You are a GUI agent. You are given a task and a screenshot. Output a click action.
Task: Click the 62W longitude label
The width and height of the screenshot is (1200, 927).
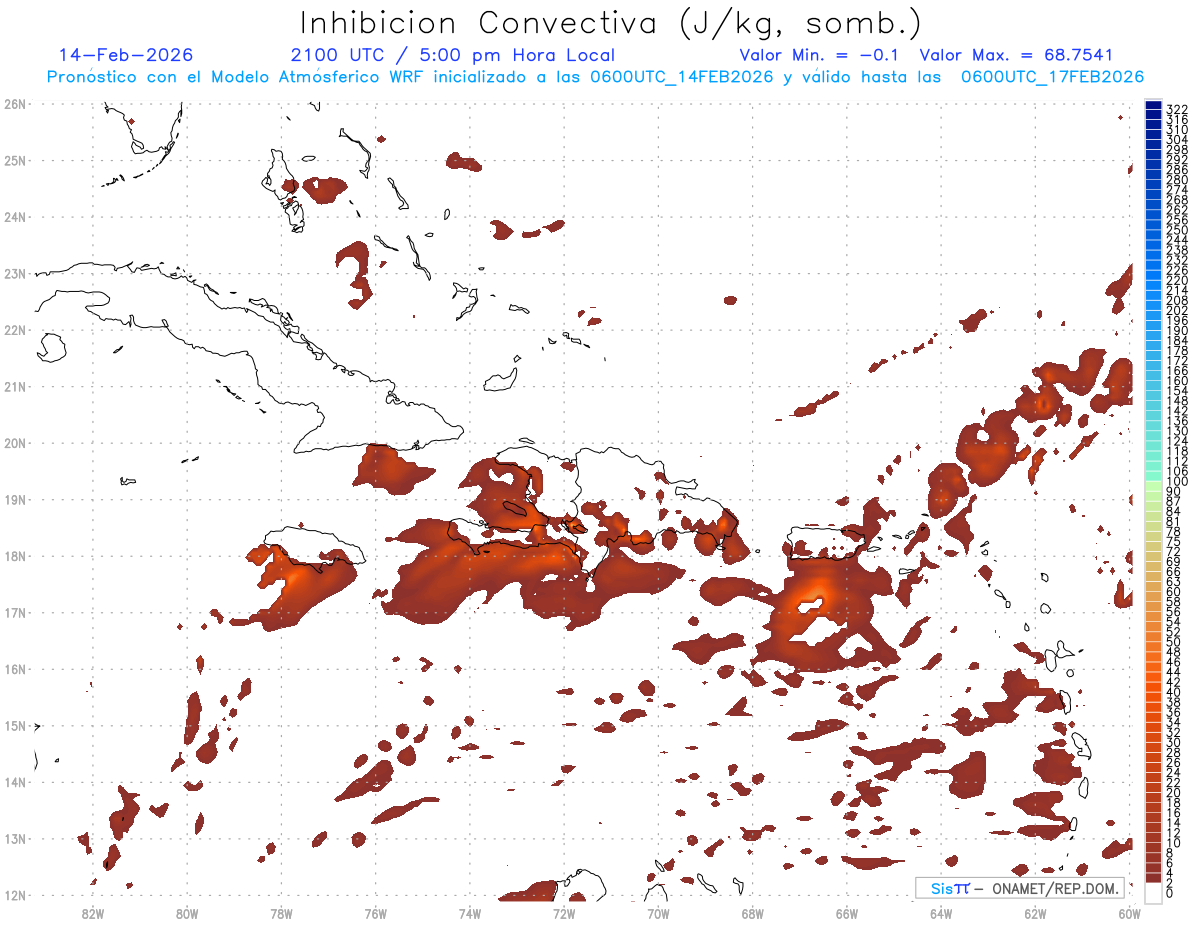coord(1035,913)
